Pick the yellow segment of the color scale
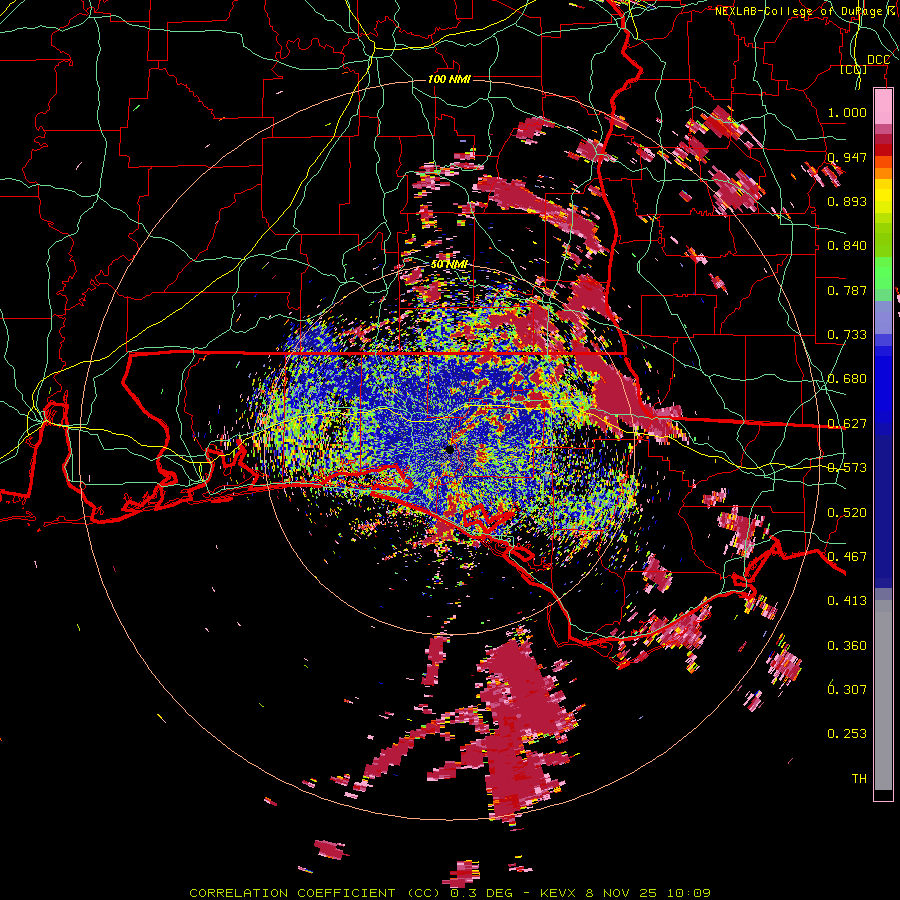This screenshot has height=900, width=900. click(x=883, y=196)
